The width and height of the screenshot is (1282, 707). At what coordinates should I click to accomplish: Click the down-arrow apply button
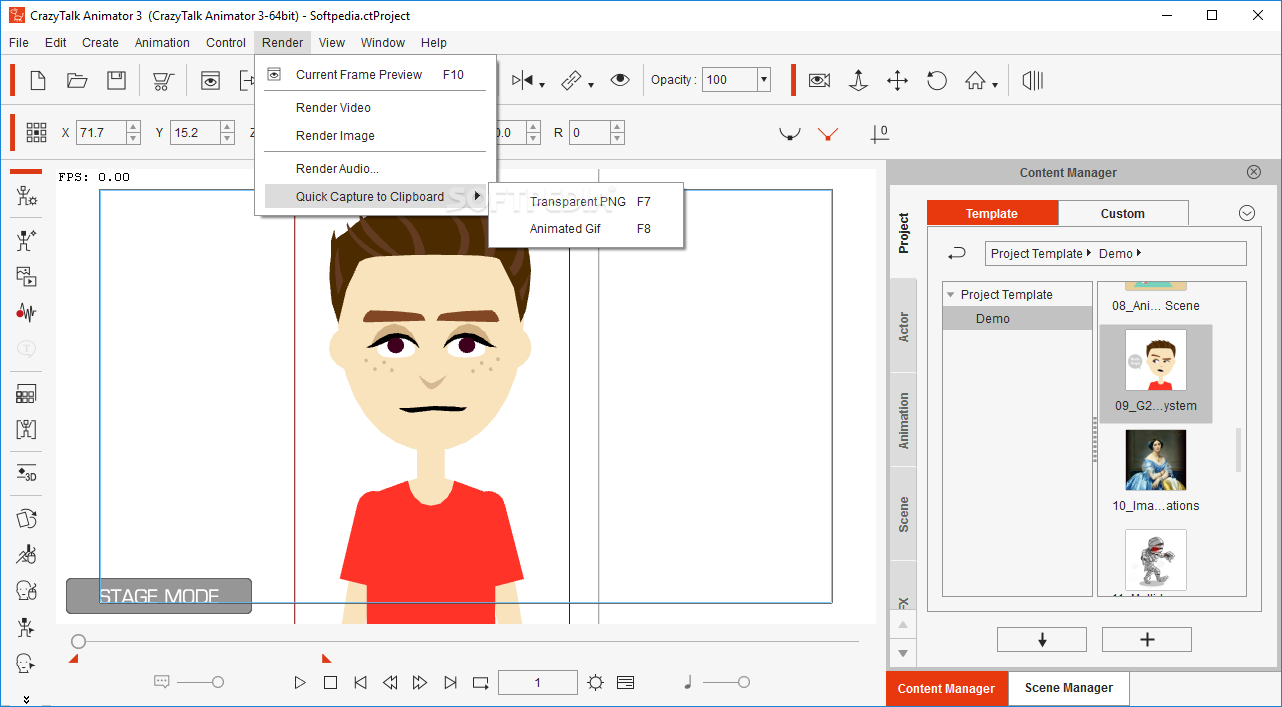[x=1041, y=640]
